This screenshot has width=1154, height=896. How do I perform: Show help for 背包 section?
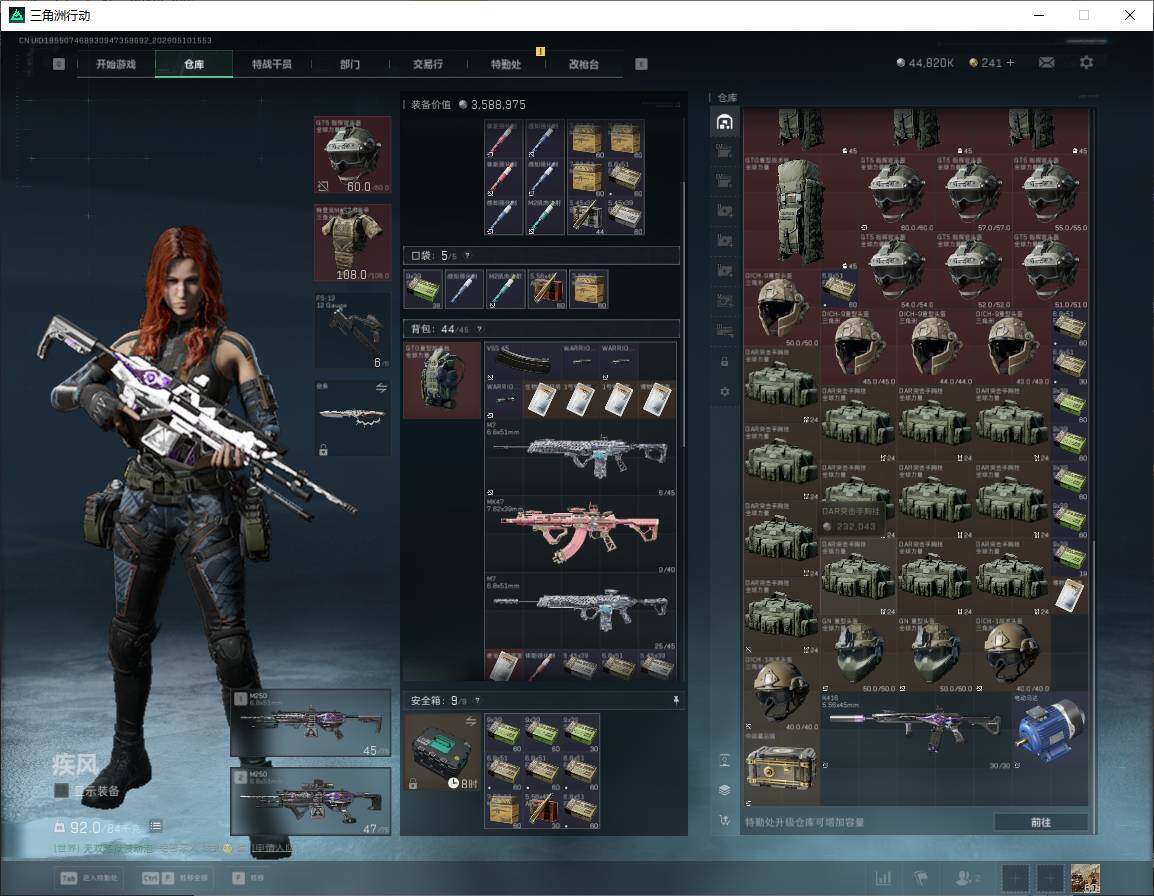[480, 329]
